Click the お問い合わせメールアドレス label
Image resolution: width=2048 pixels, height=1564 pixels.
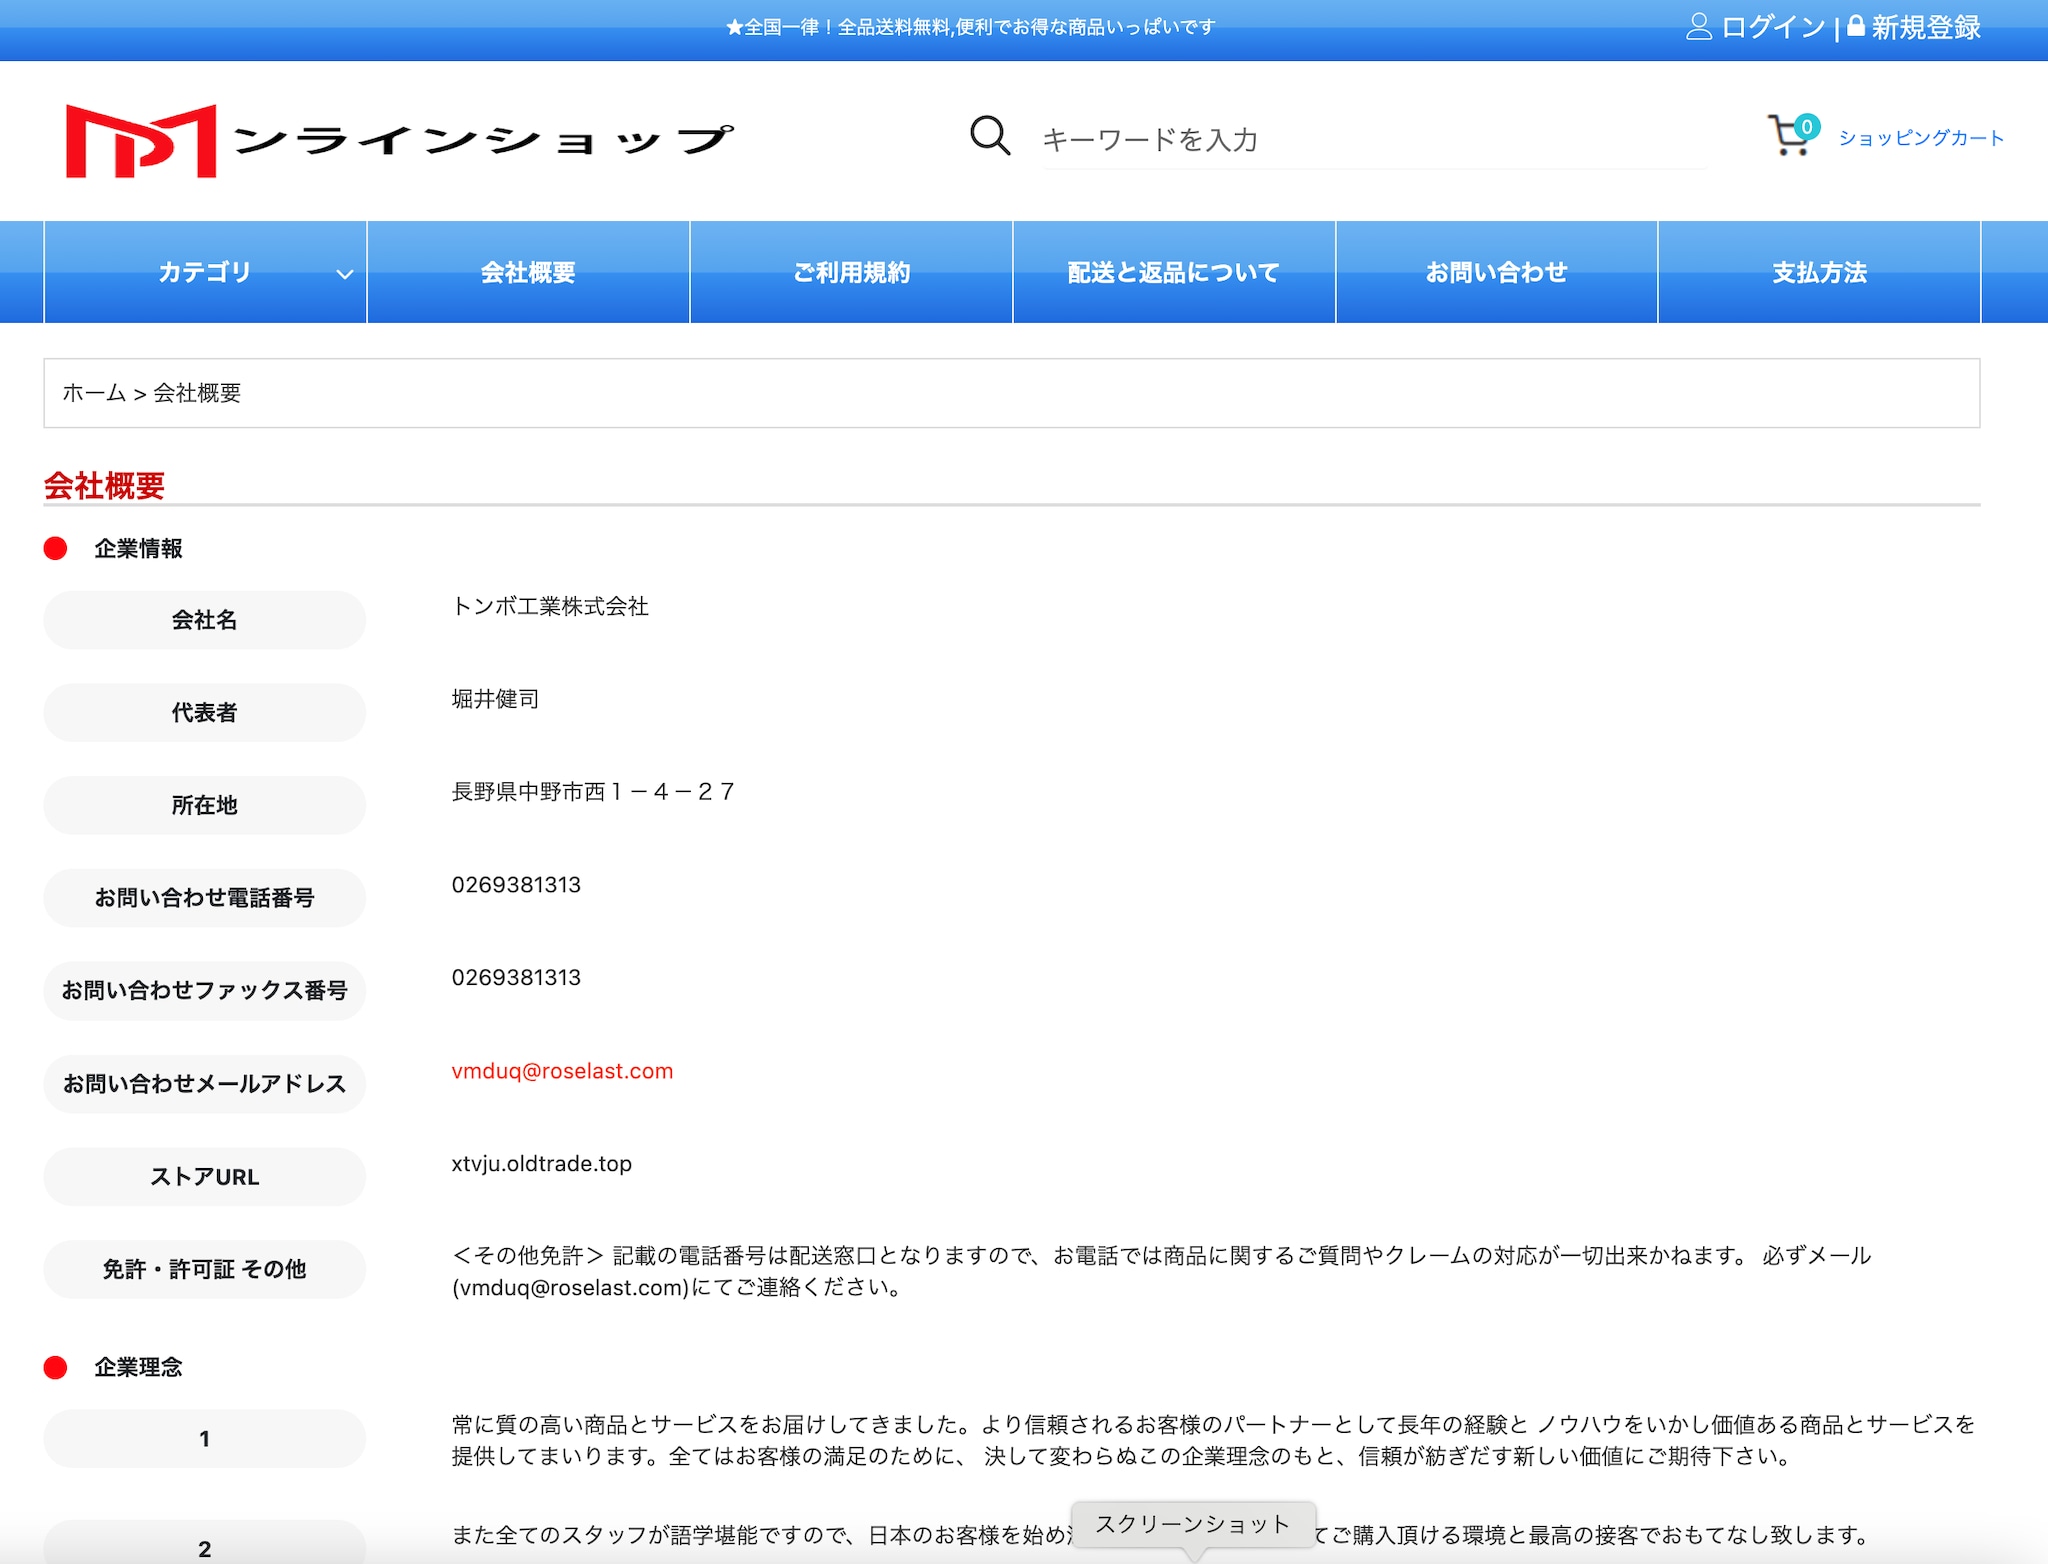(205, 1083)
